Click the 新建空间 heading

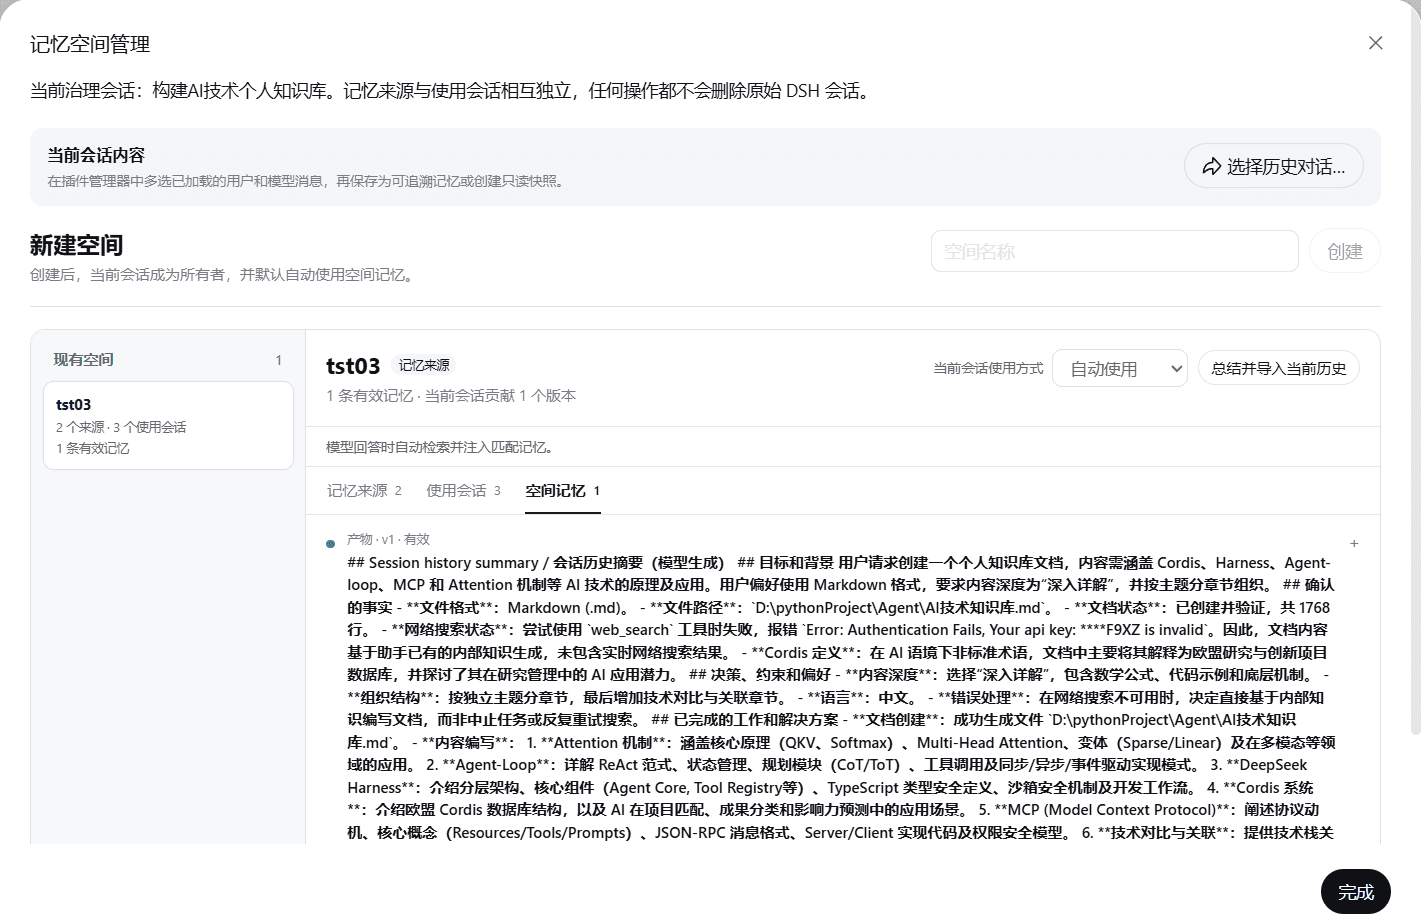[76, 245]
